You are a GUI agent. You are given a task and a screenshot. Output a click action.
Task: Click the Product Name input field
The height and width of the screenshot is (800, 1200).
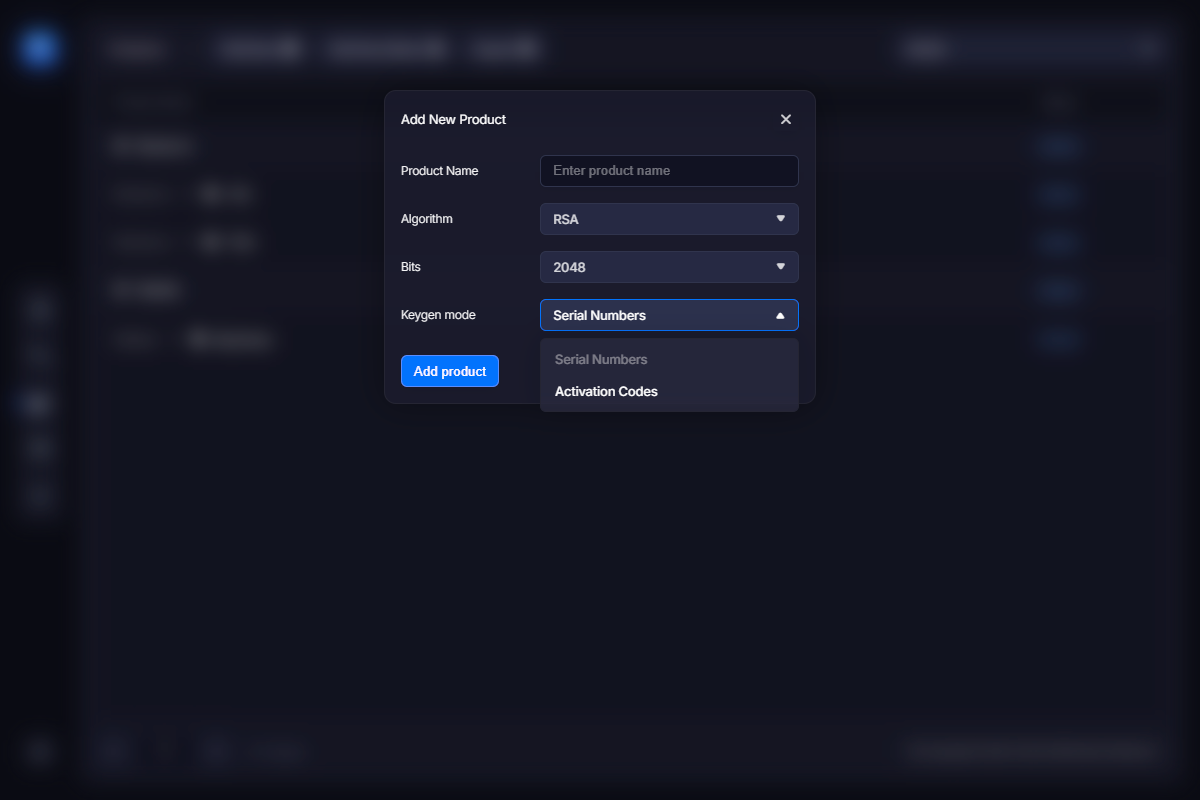pyautogui.click(x=669, y=171)
